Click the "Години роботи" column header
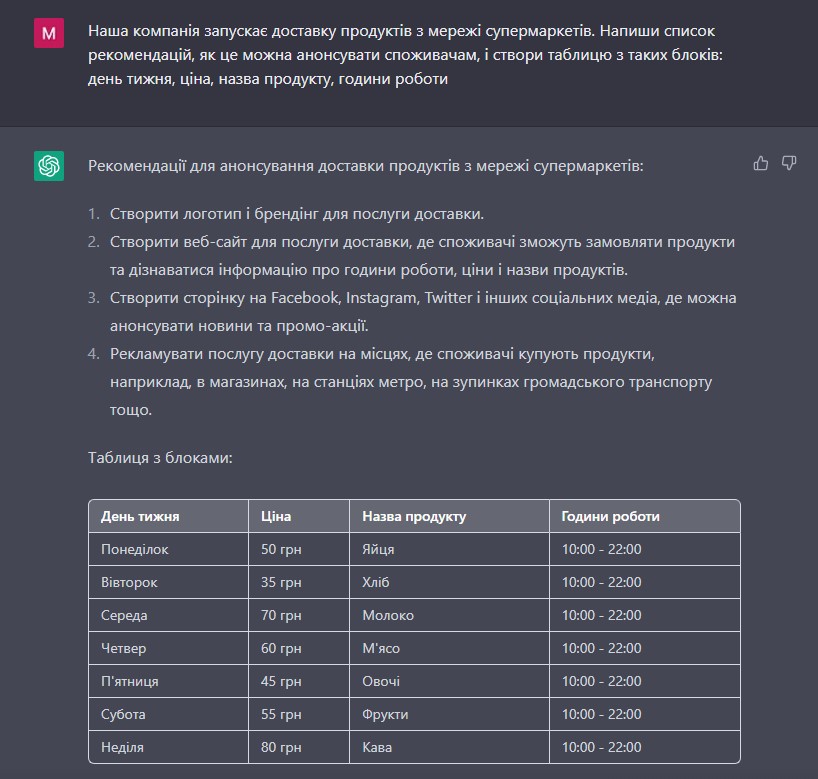818x779 pixels. tap(610, 516)
